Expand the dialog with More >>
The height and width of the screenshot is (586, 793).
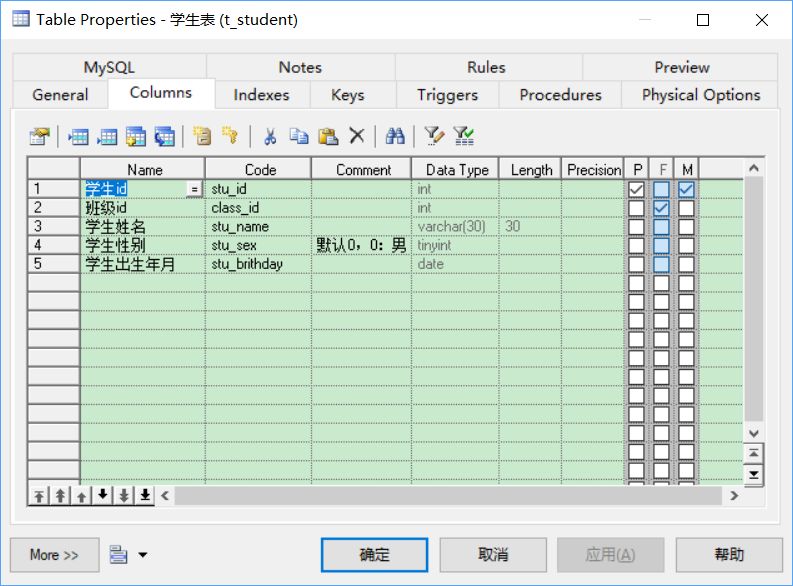click(55, 555)
